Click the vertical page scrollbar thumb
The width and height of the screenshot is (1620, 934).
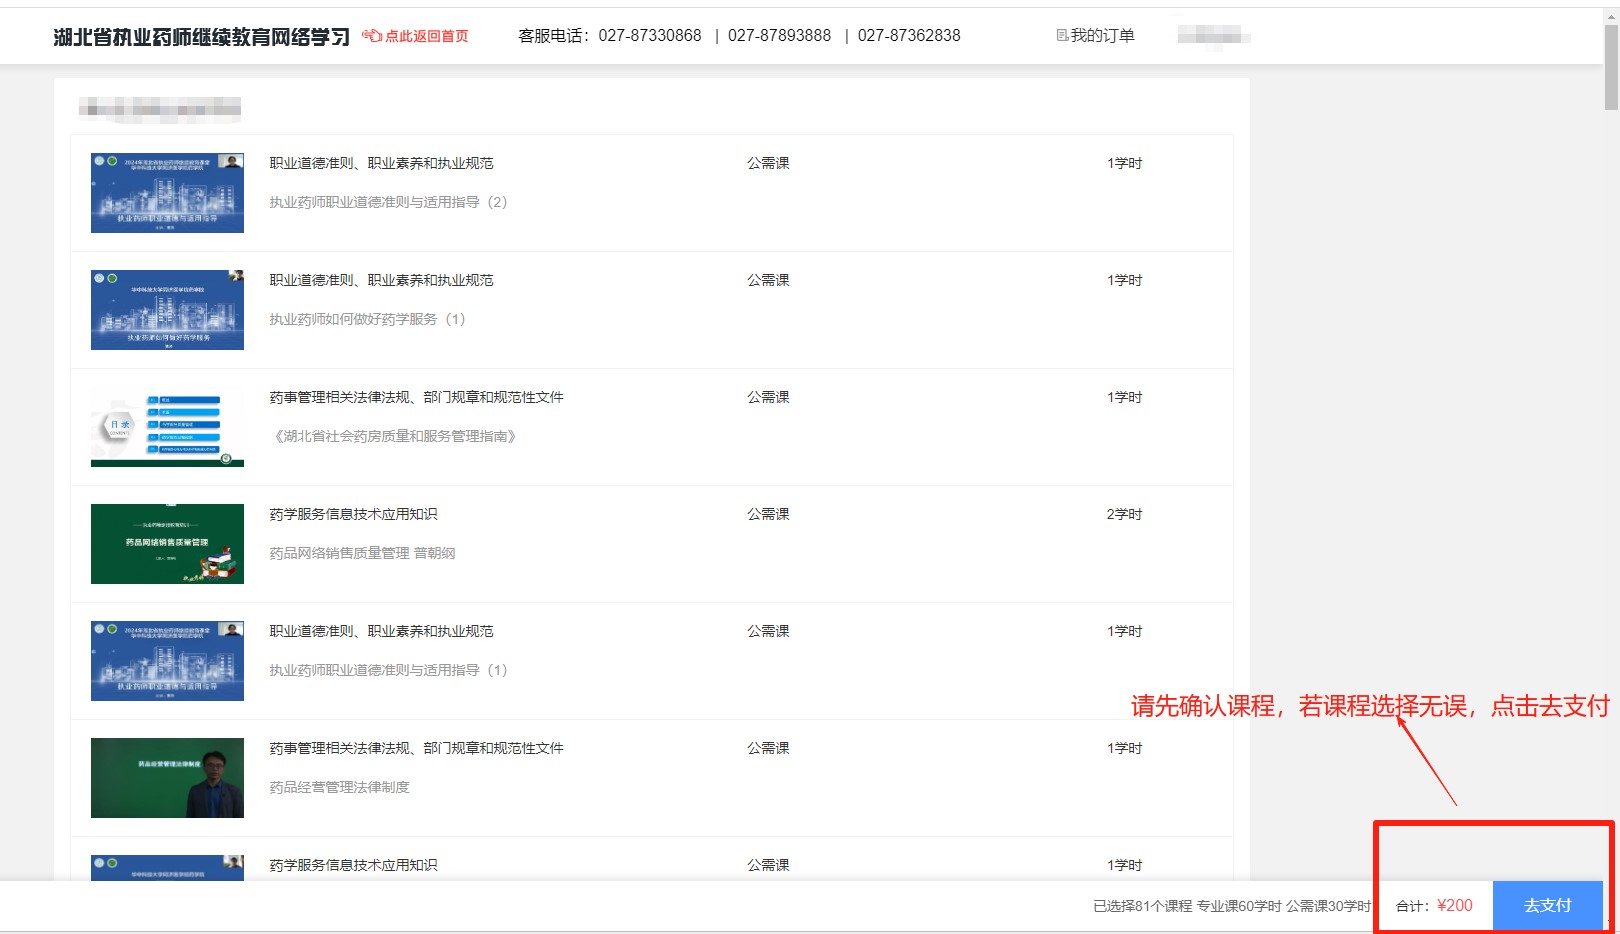click(1611, 65)
